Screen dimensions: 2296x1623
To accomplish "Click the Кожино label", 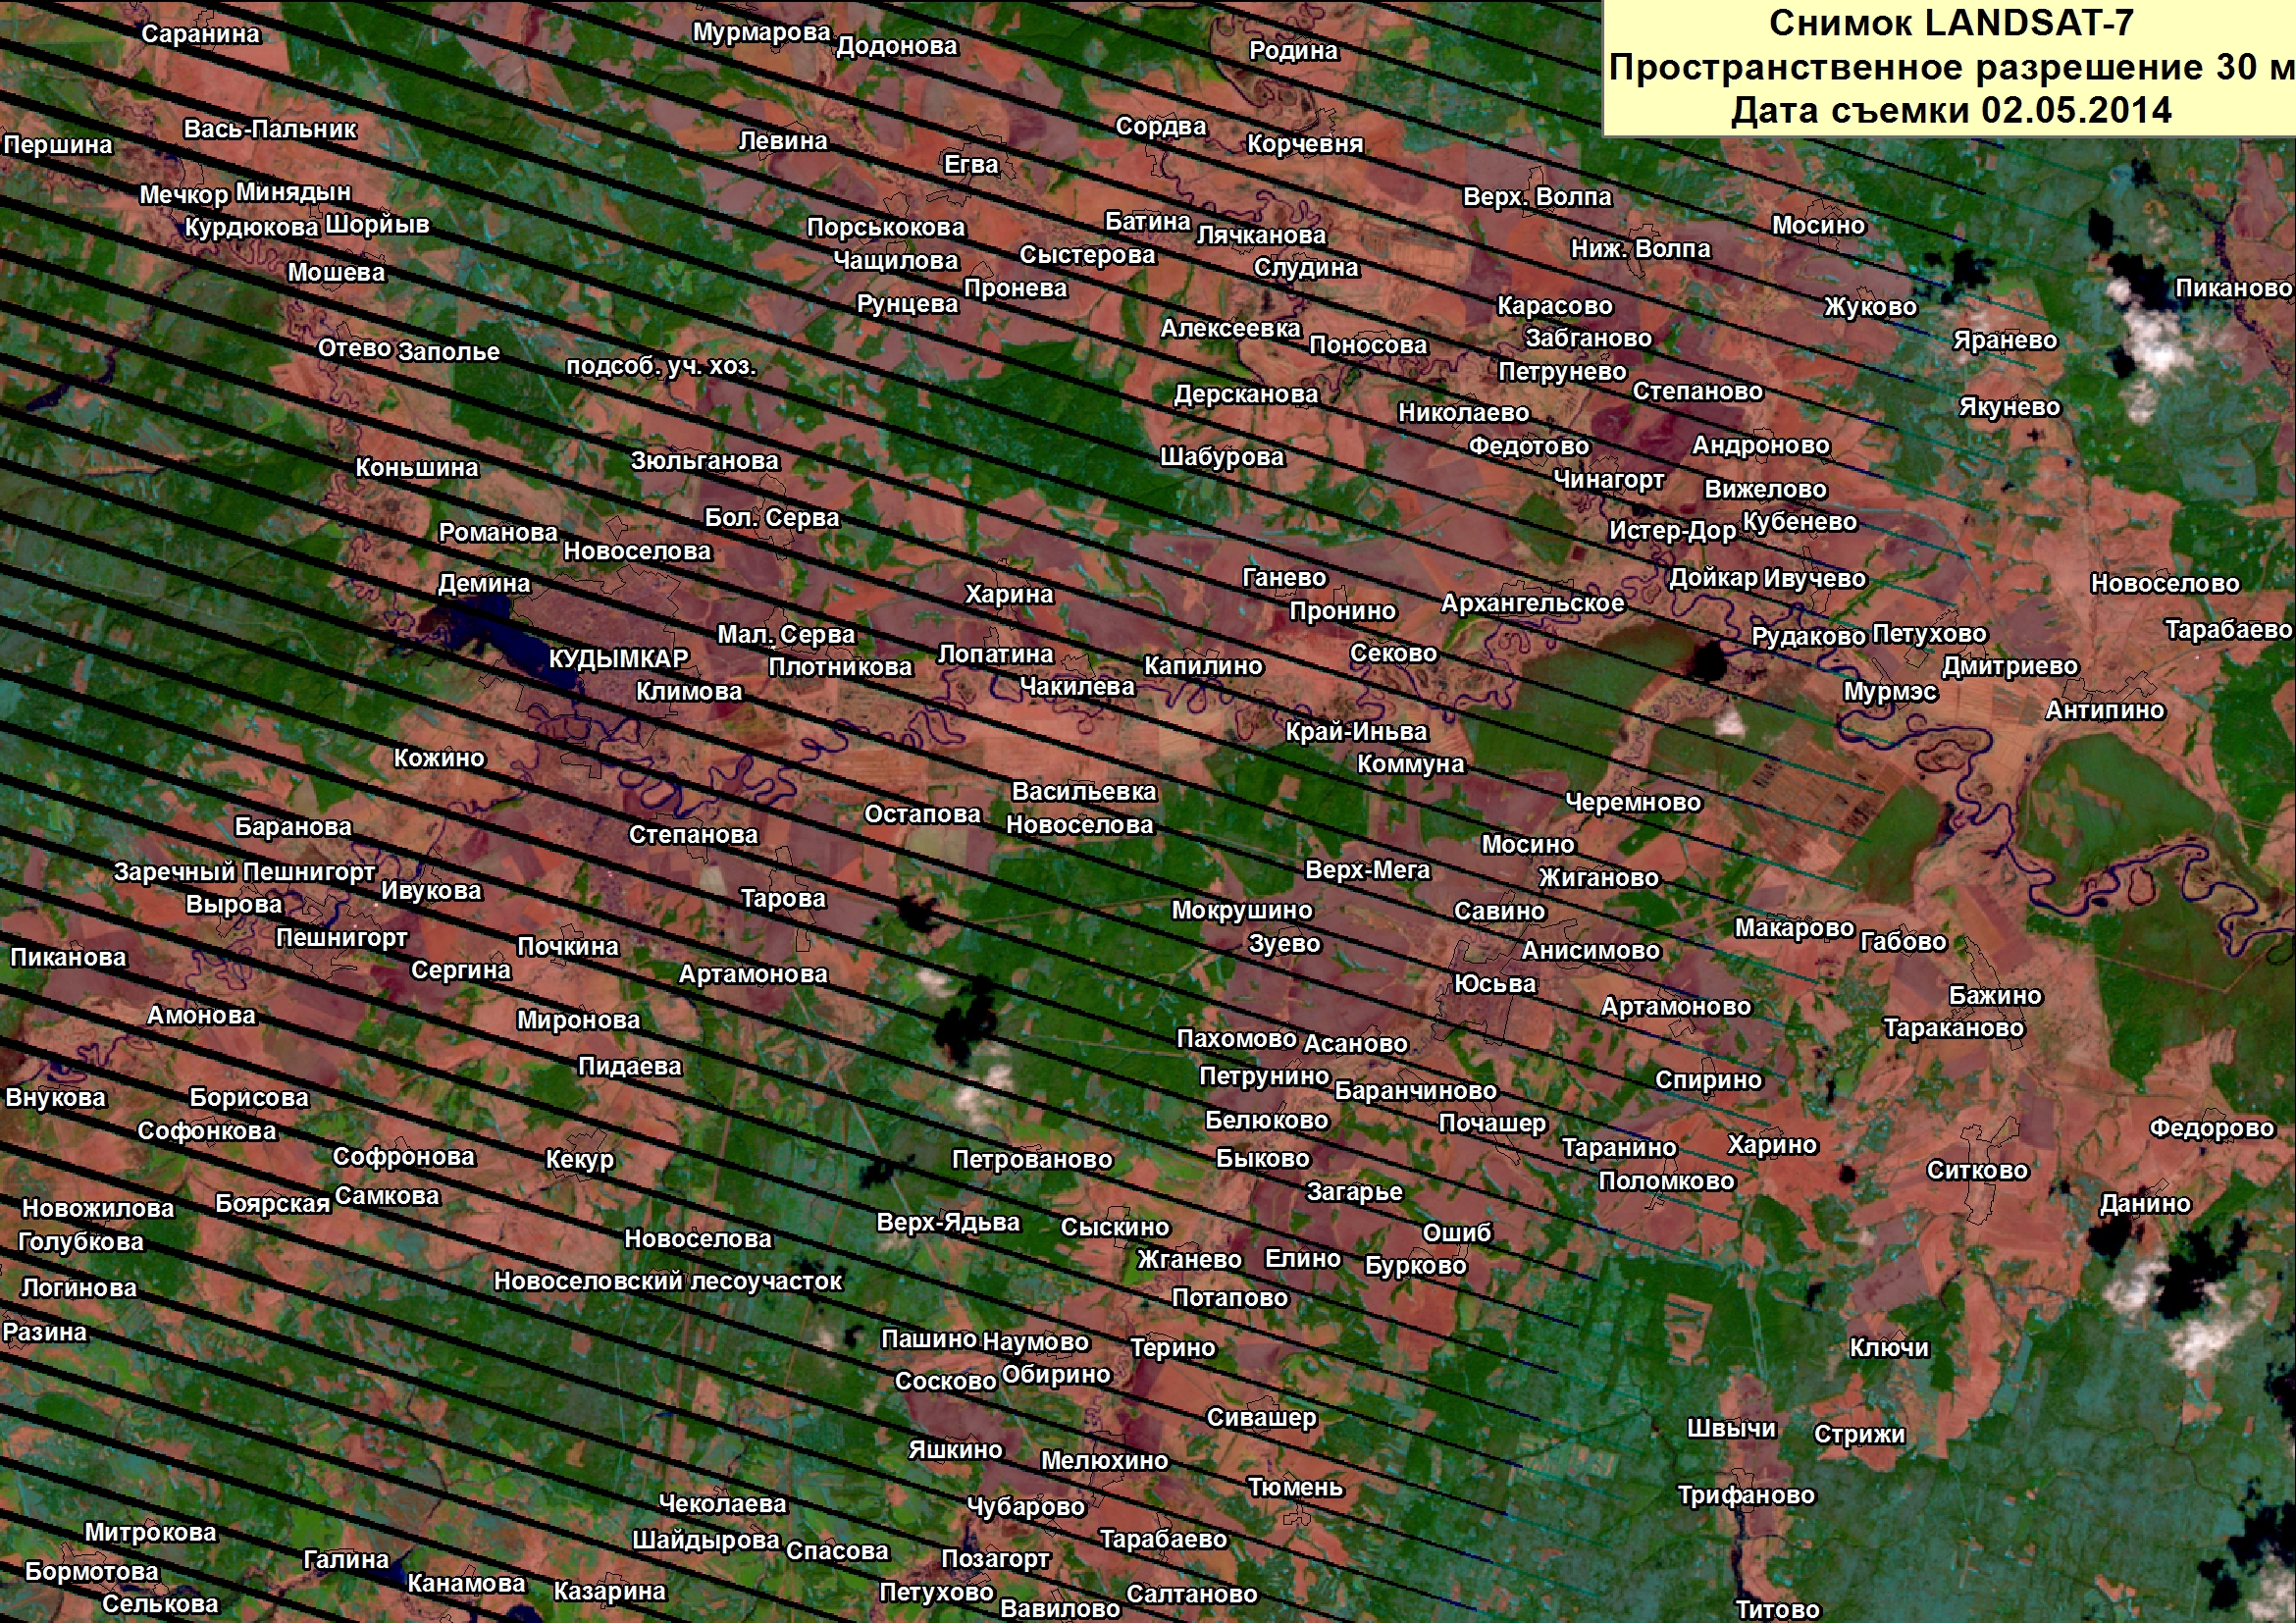I will click(439, 758).
